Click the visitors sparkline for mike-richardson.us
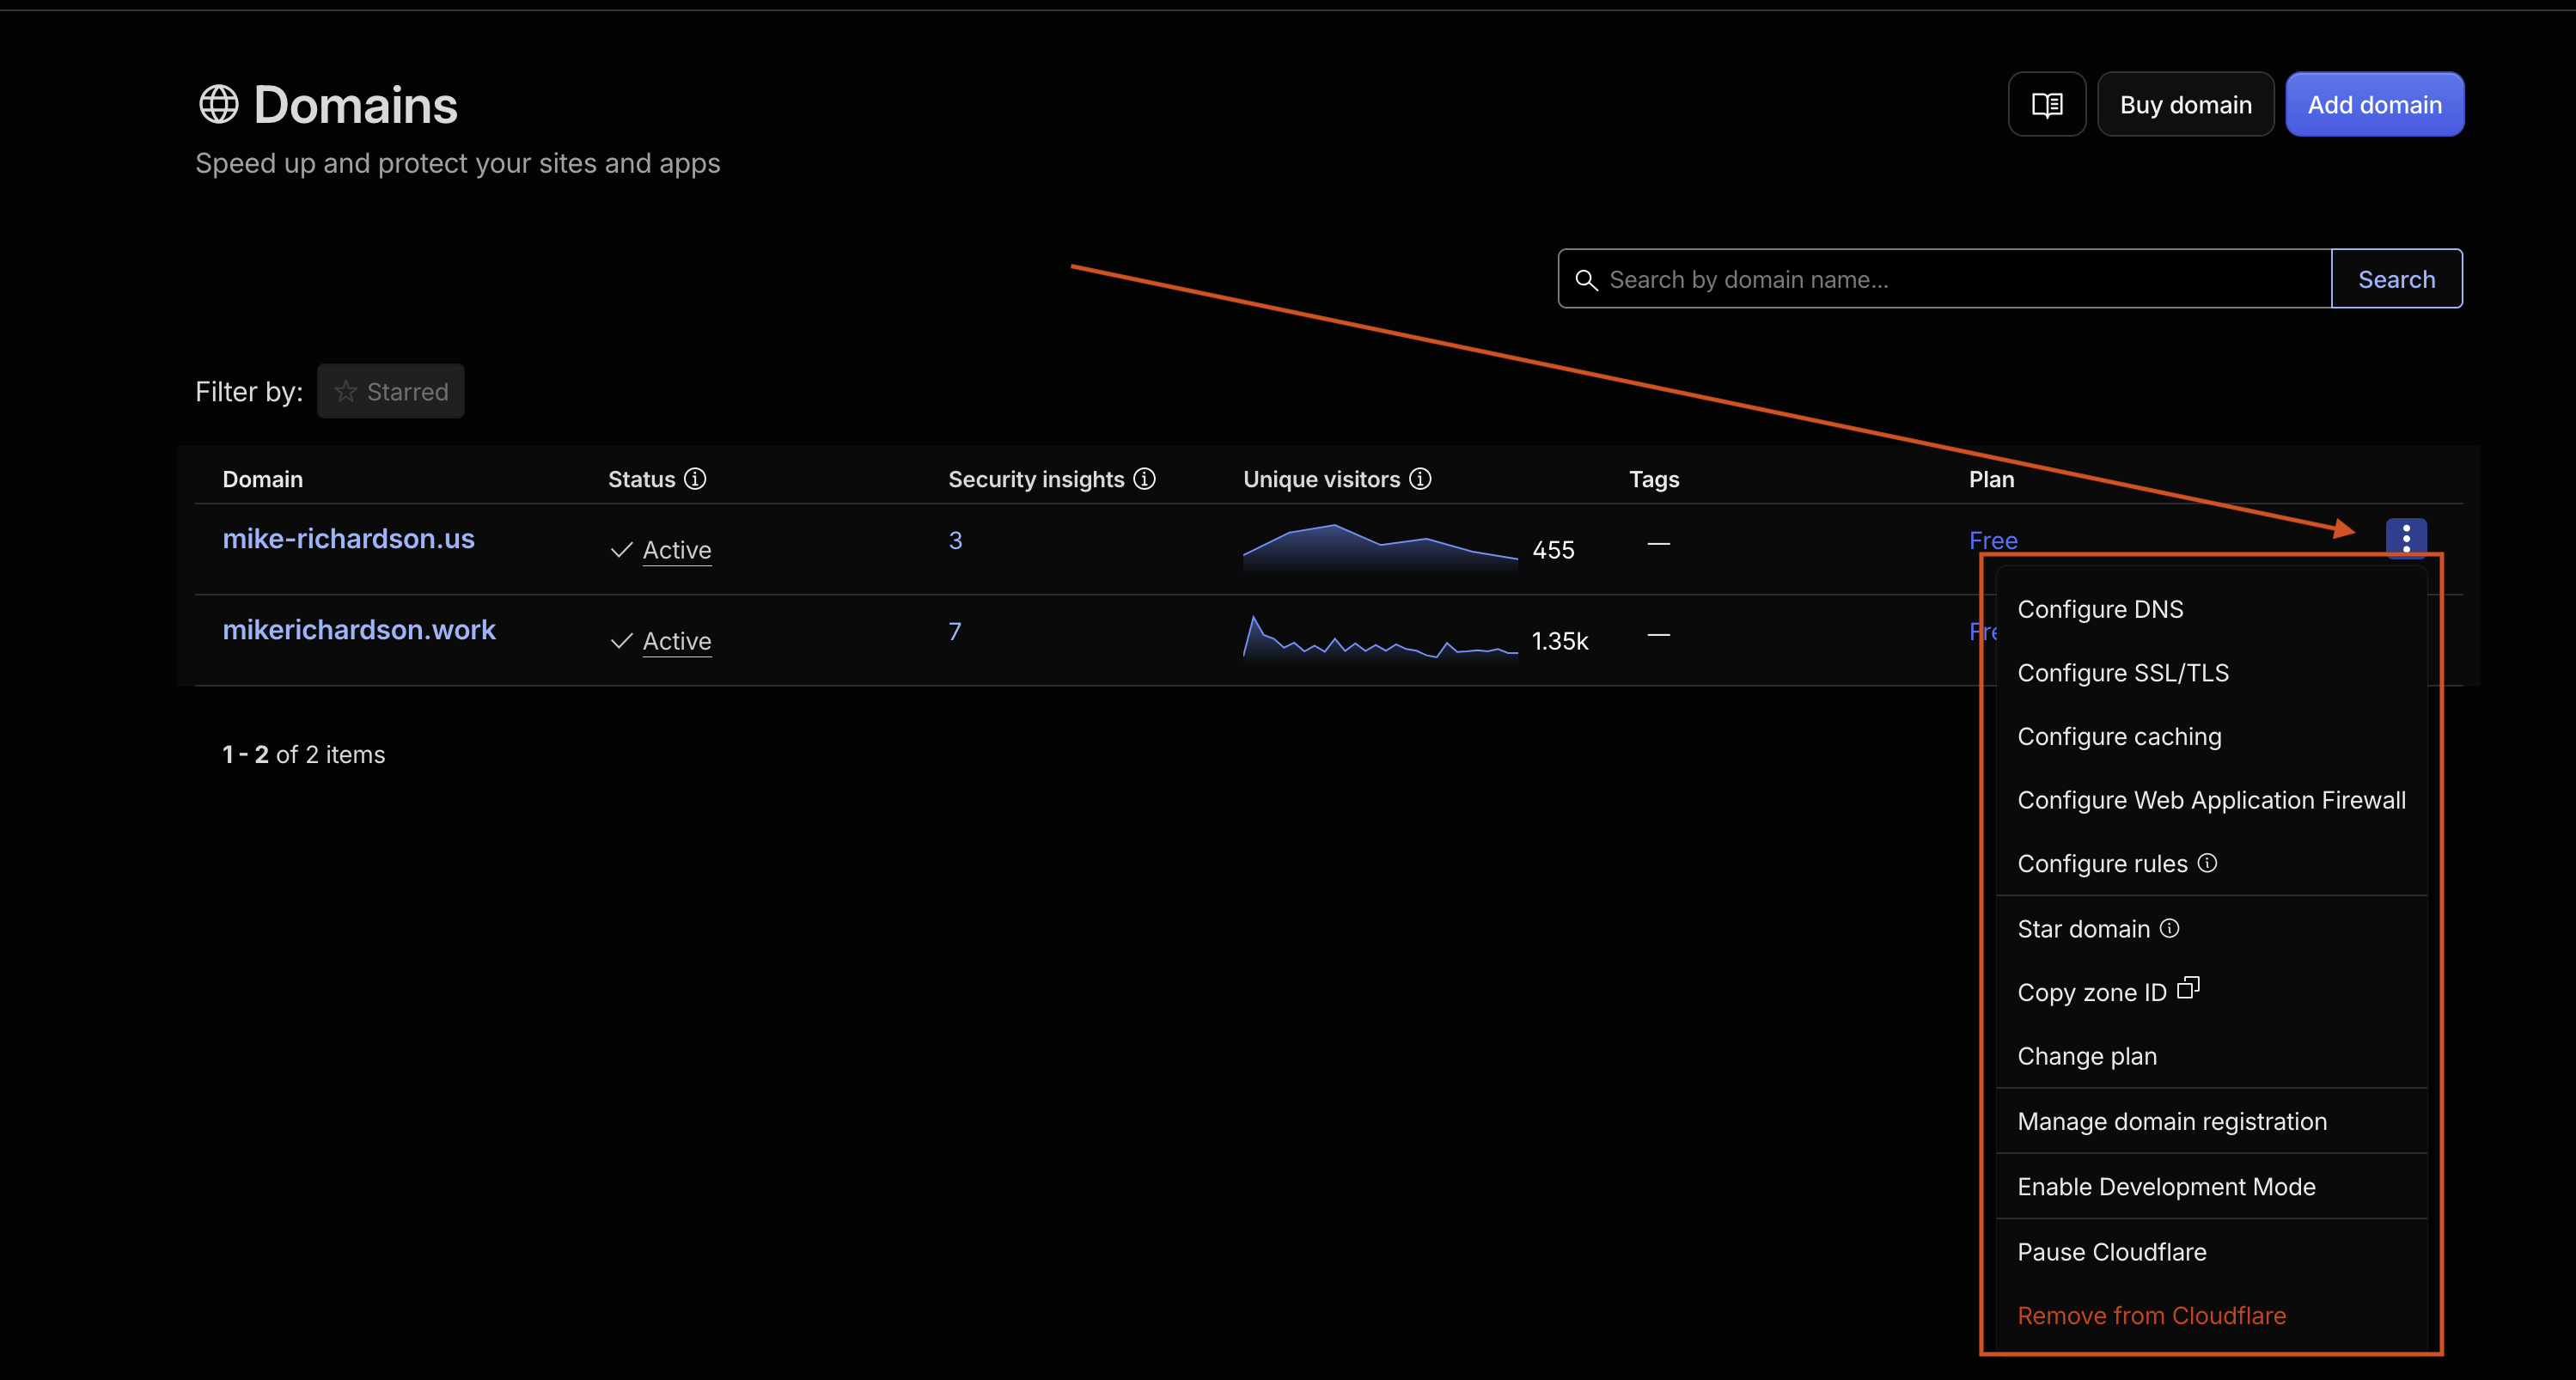 point(1380,547)
